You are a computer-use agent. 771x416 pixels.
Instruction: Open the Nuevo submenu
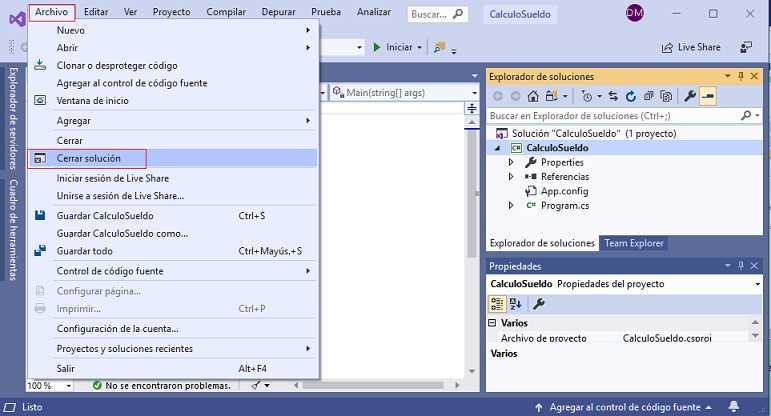[x=172, y=30]
